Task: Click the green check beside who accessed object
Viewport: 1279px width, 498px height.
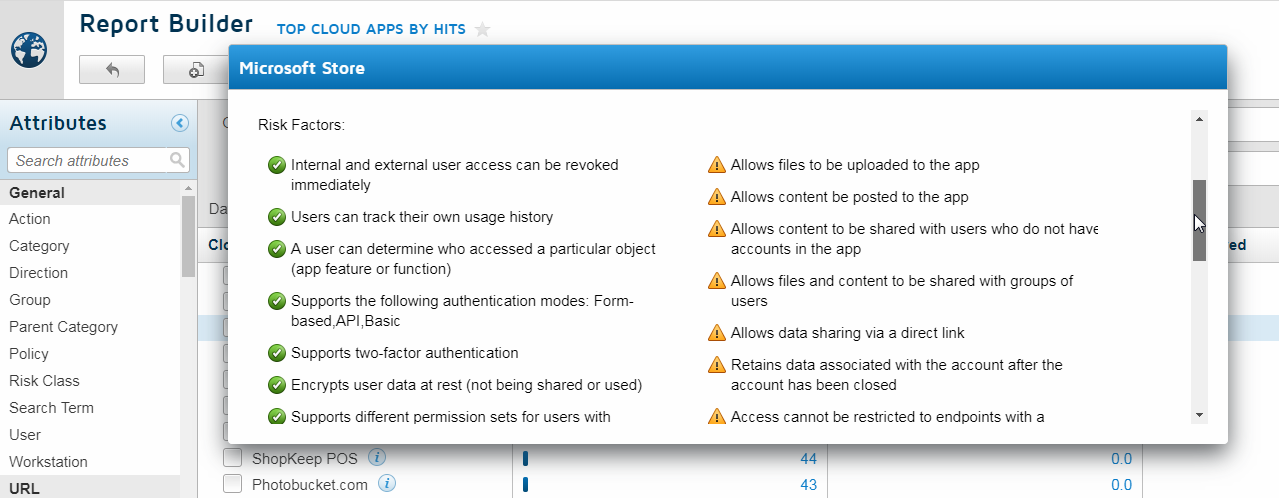Action: pyautogui.click(x=277, y=249)
